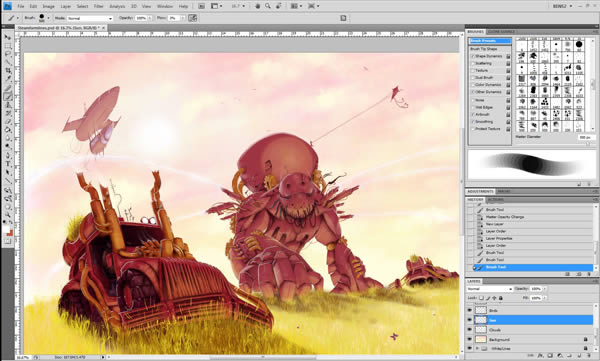Select the Brush tool in the toolbox
Image resolution: width=600 pixels, height=361 pixels.
[7, 96]
